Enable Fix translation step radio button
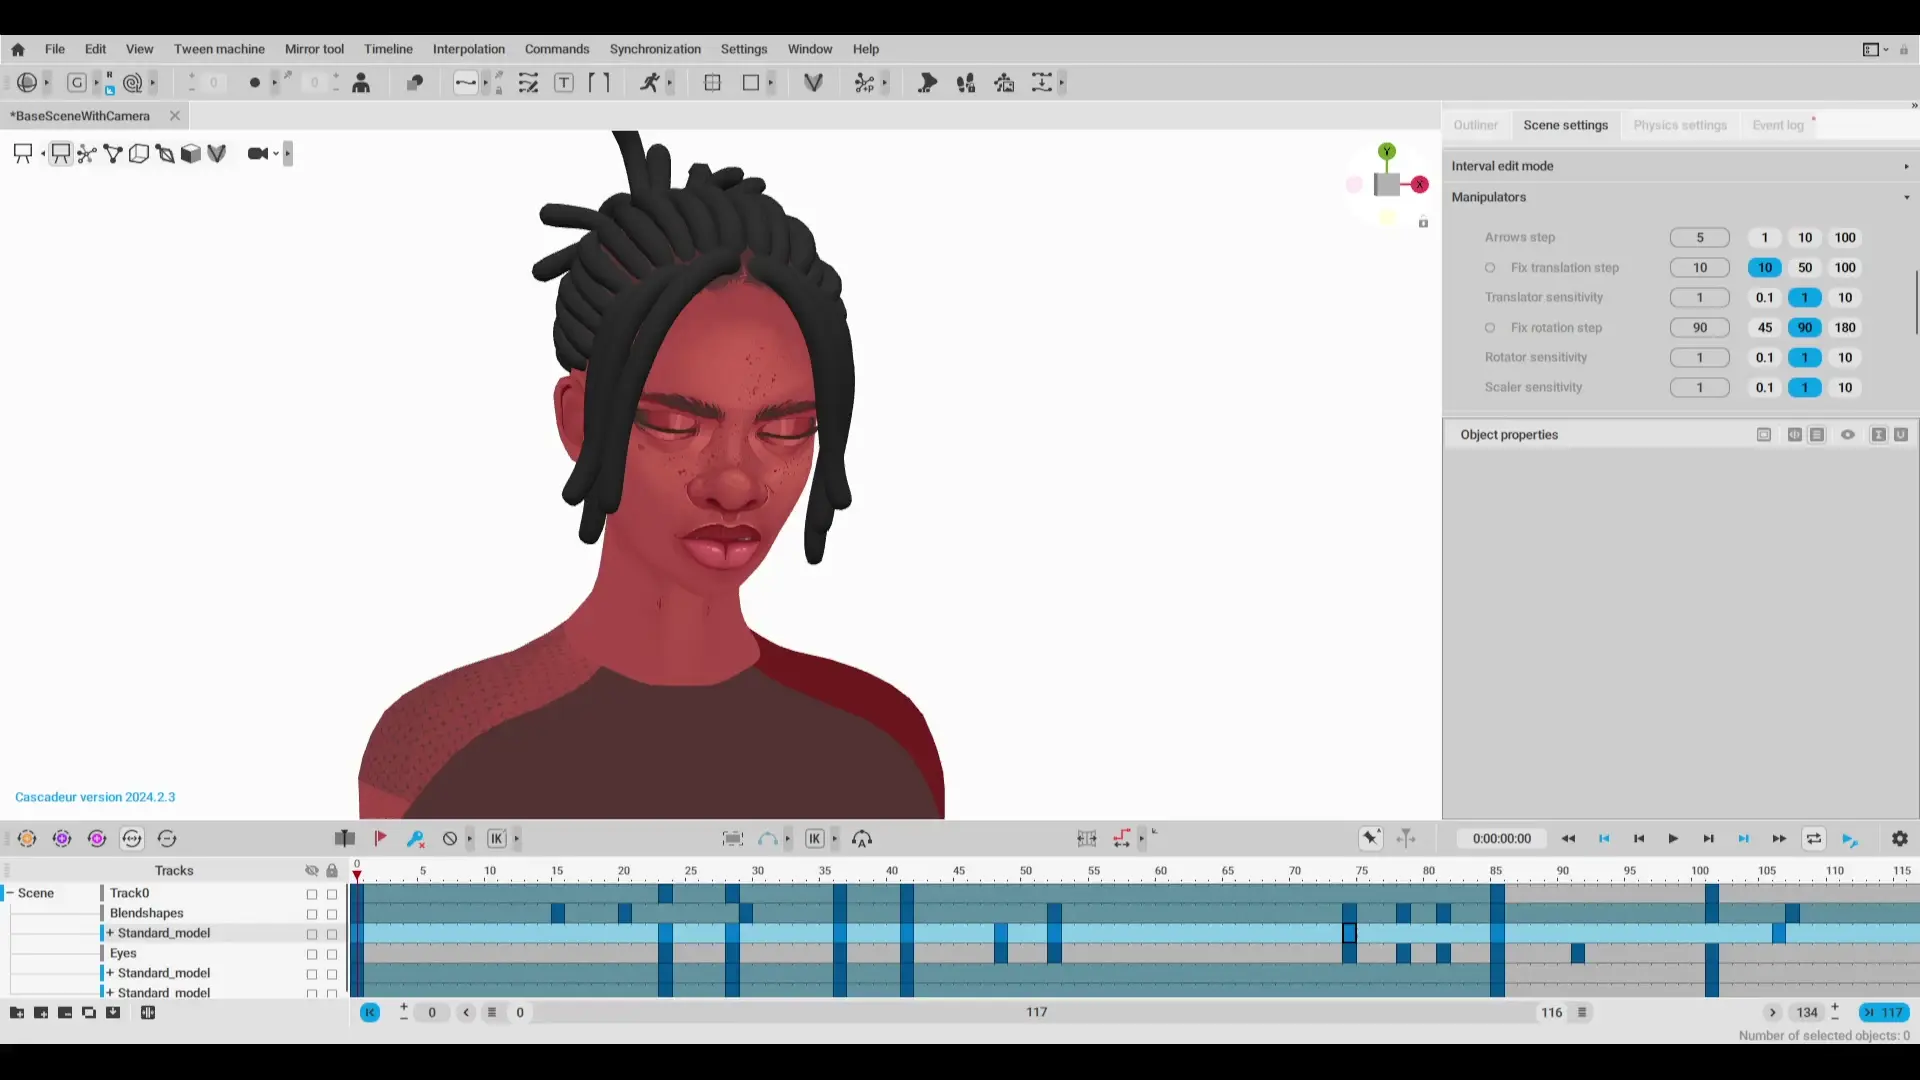This screenshot has width=1920, height=1080. click(1490, 268)
